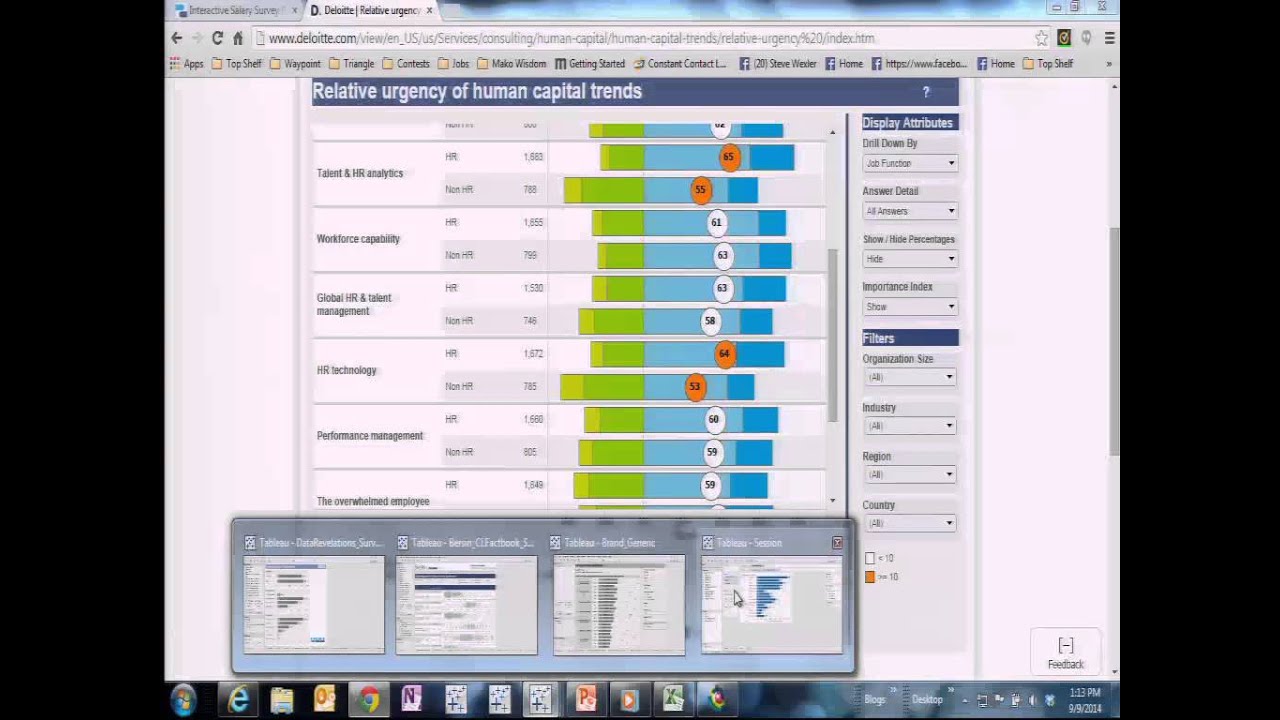Open the Constant Contact bookmark
This screenshot has height=720, width=1280.
point(680,64)
